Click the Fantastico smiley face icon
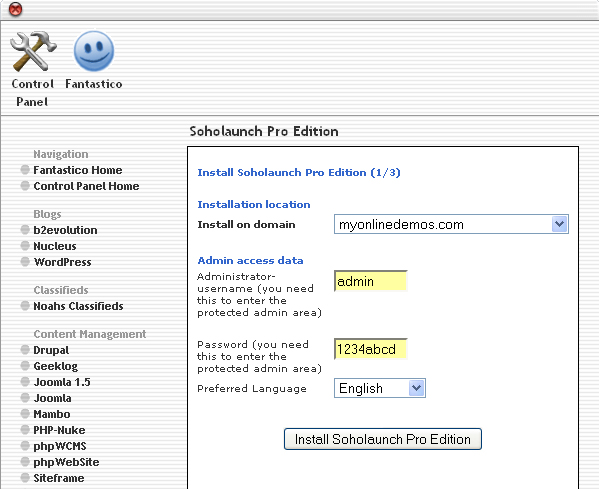 click(94, 51)
